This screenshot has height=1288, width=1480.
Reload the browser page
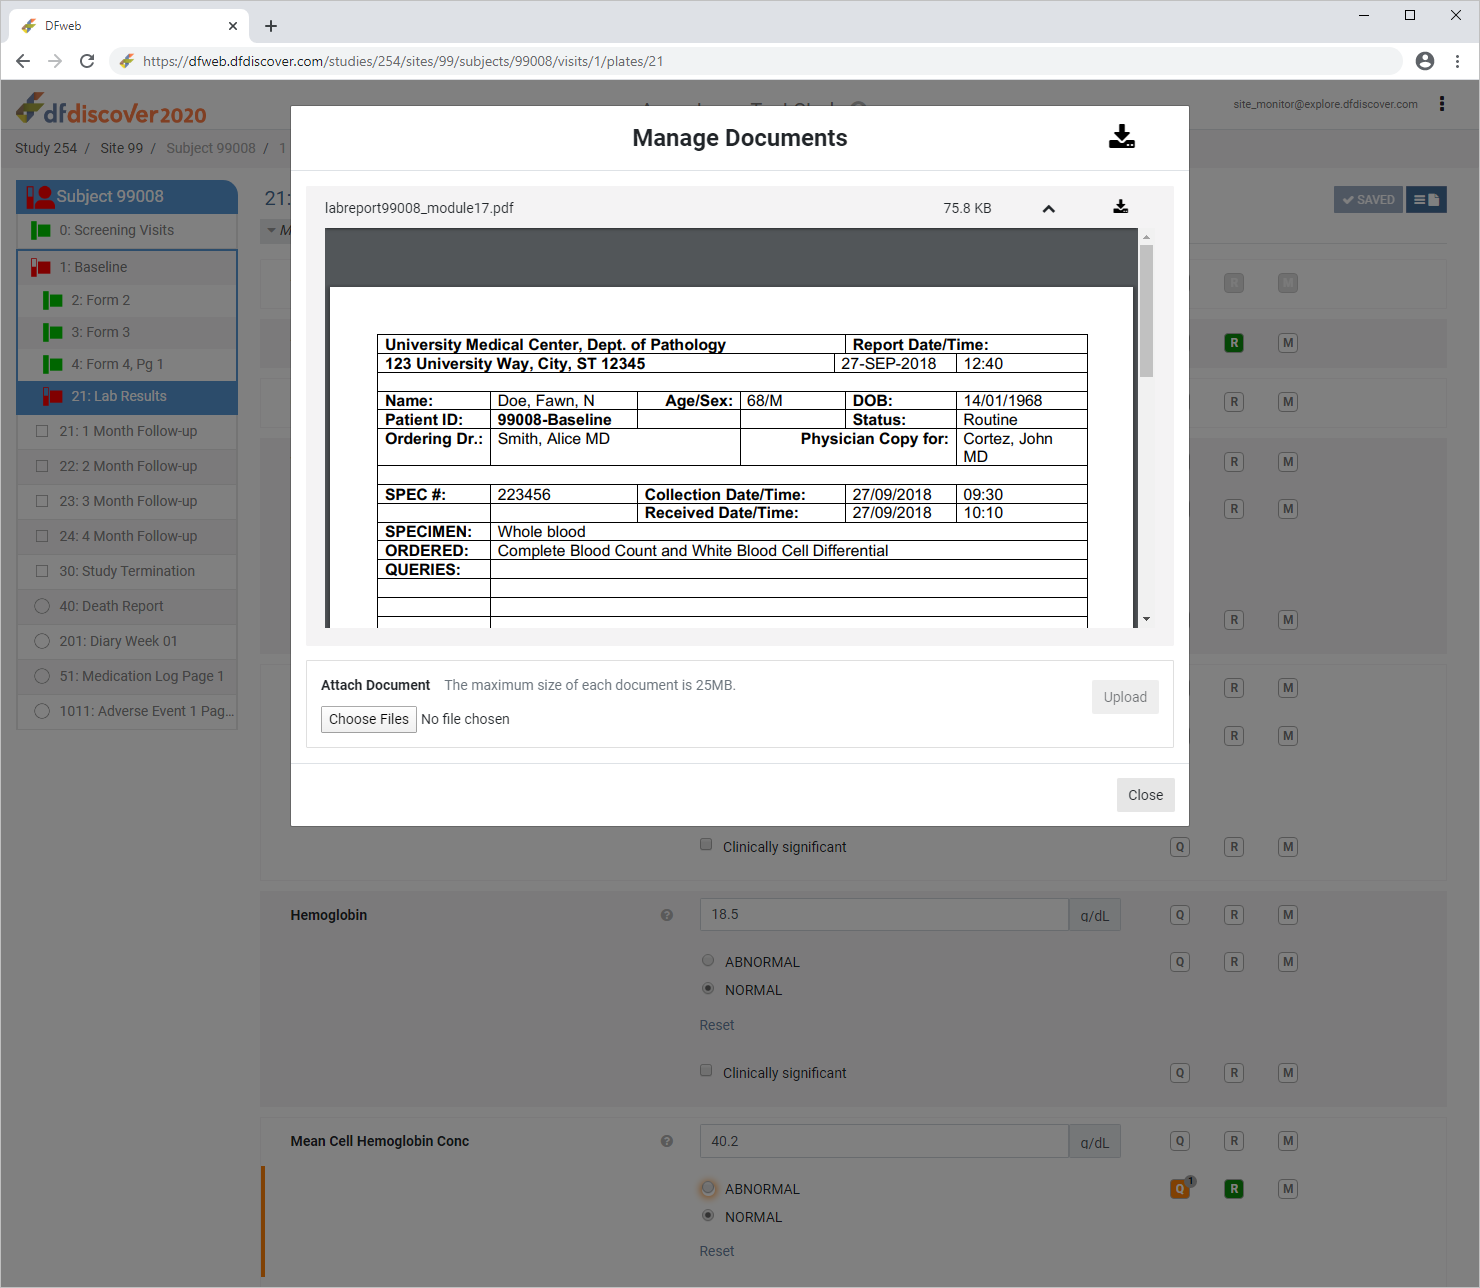click(87, 61)
